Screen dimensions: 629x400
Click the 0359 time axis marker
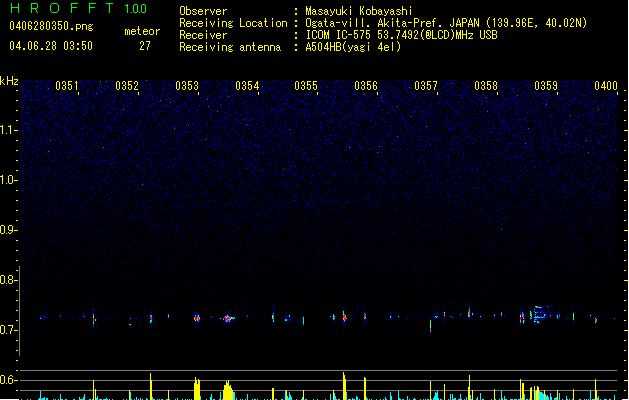pyautogui.click(x=546, y=86)
